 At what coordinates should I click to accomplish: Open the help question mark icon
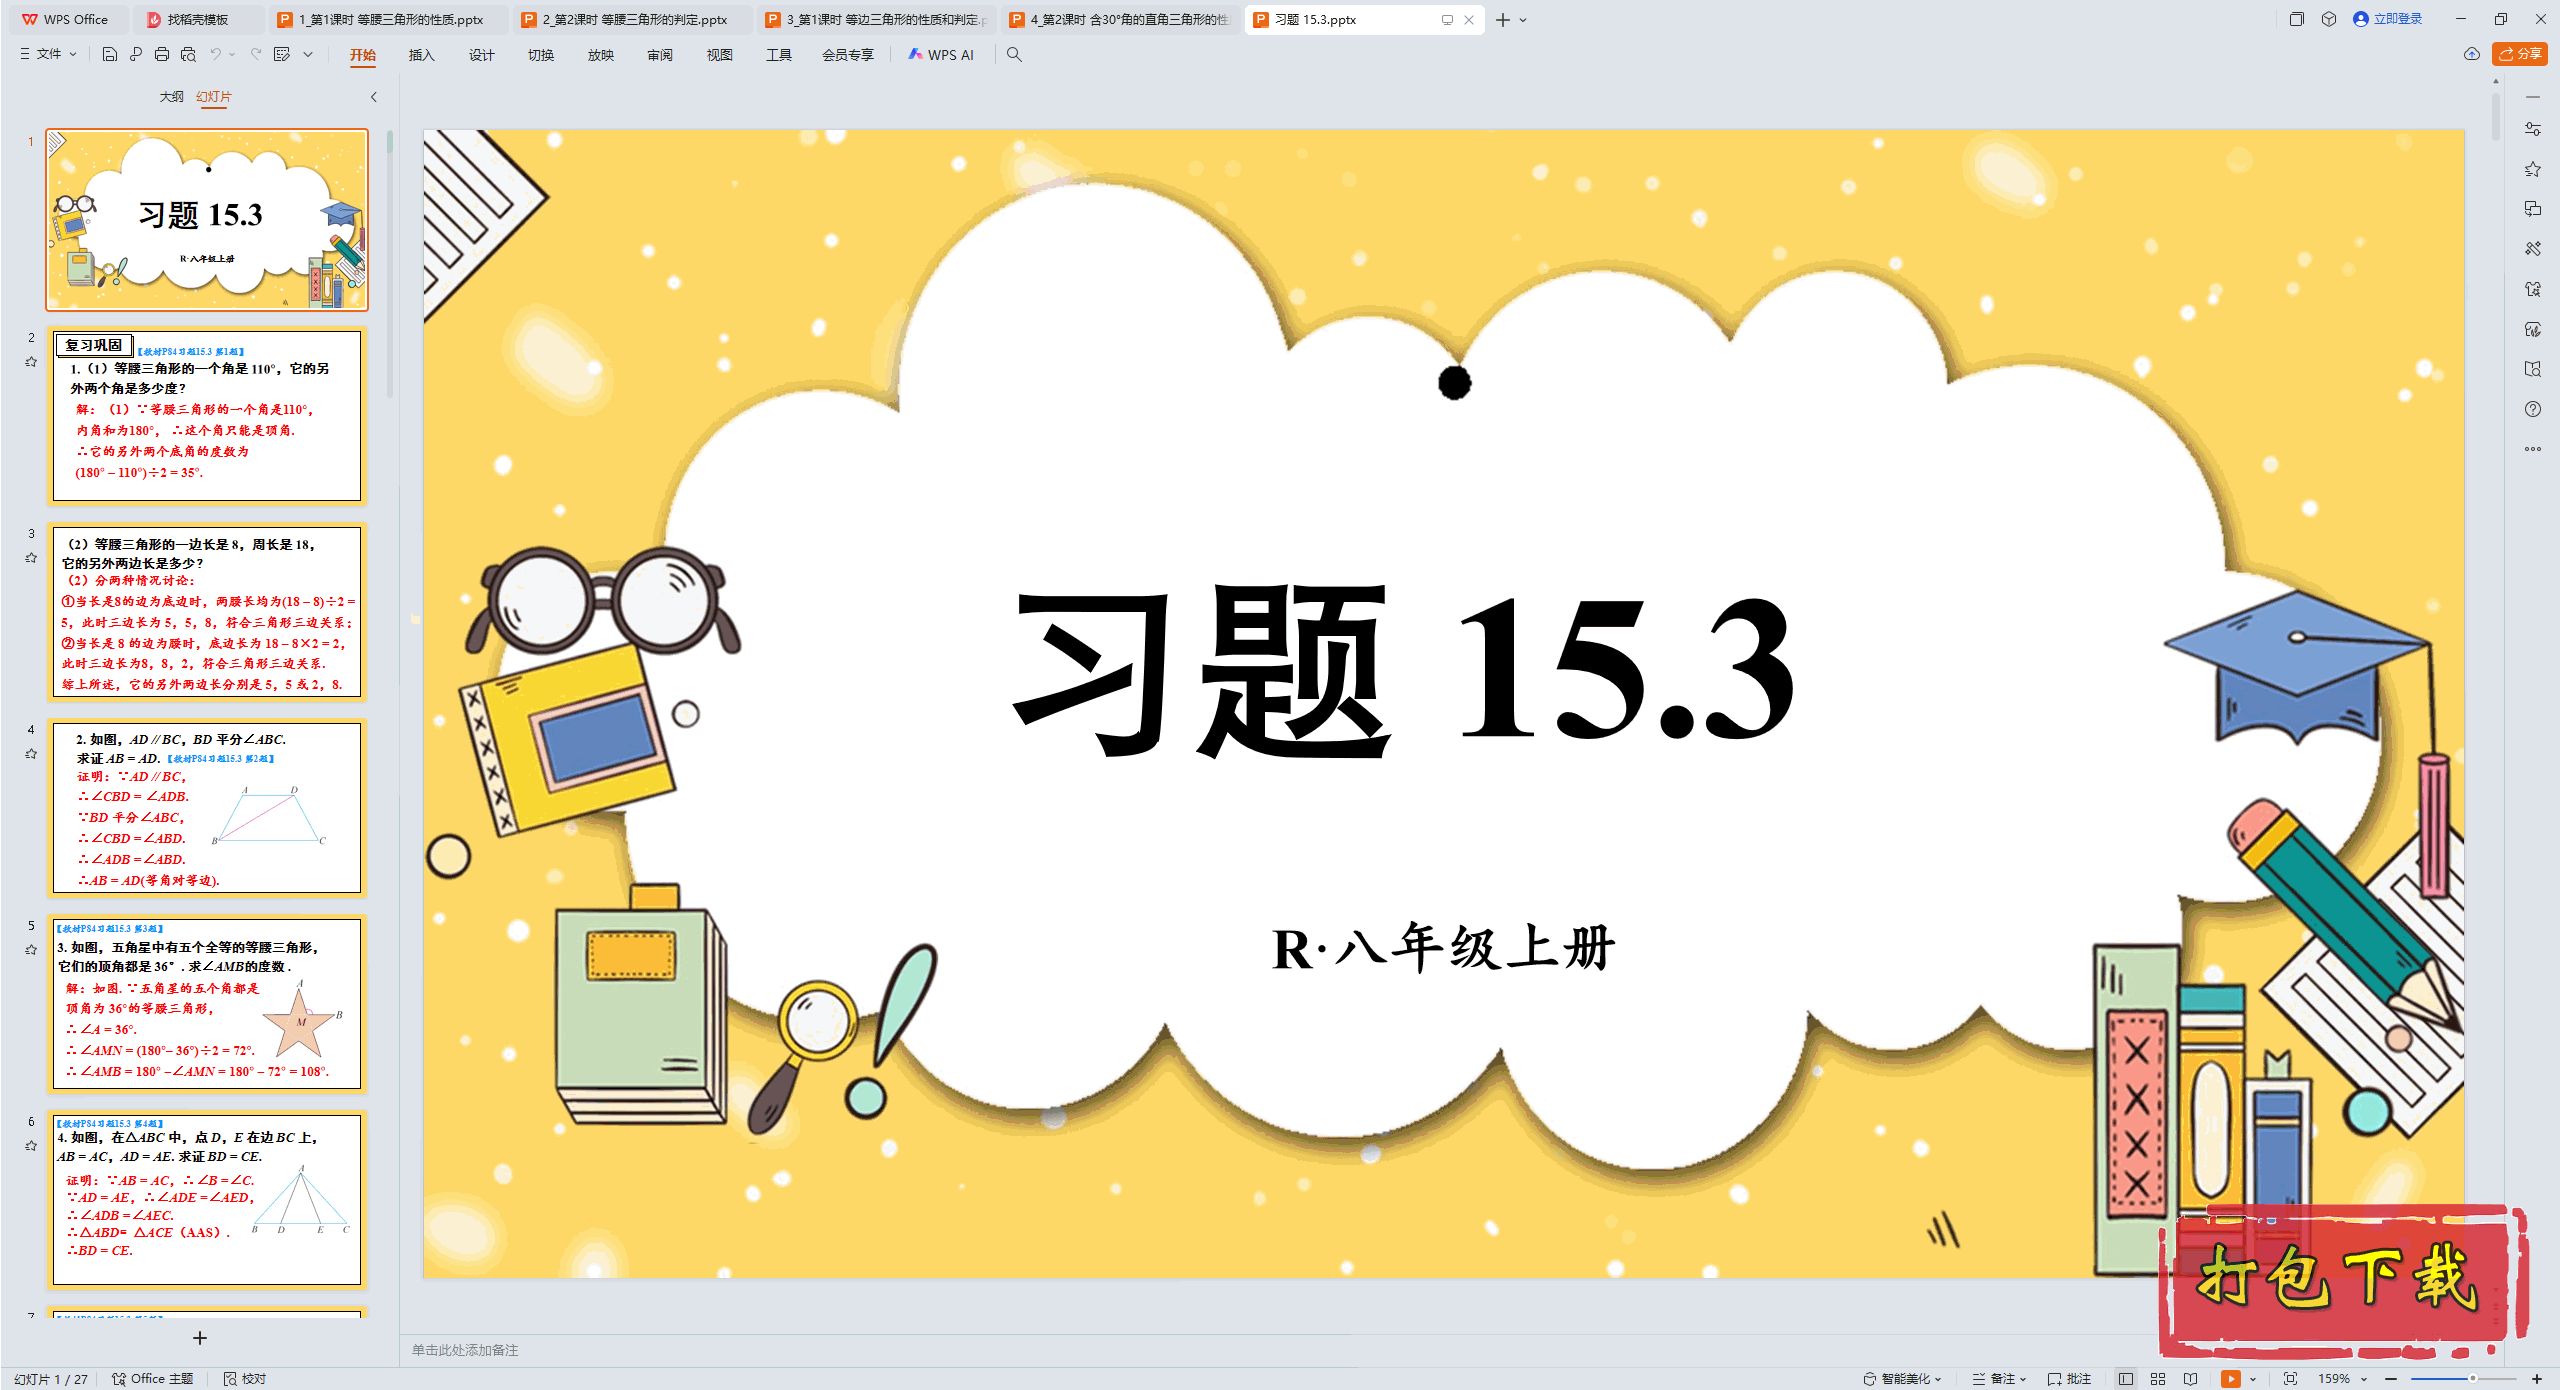point(2533,409)
